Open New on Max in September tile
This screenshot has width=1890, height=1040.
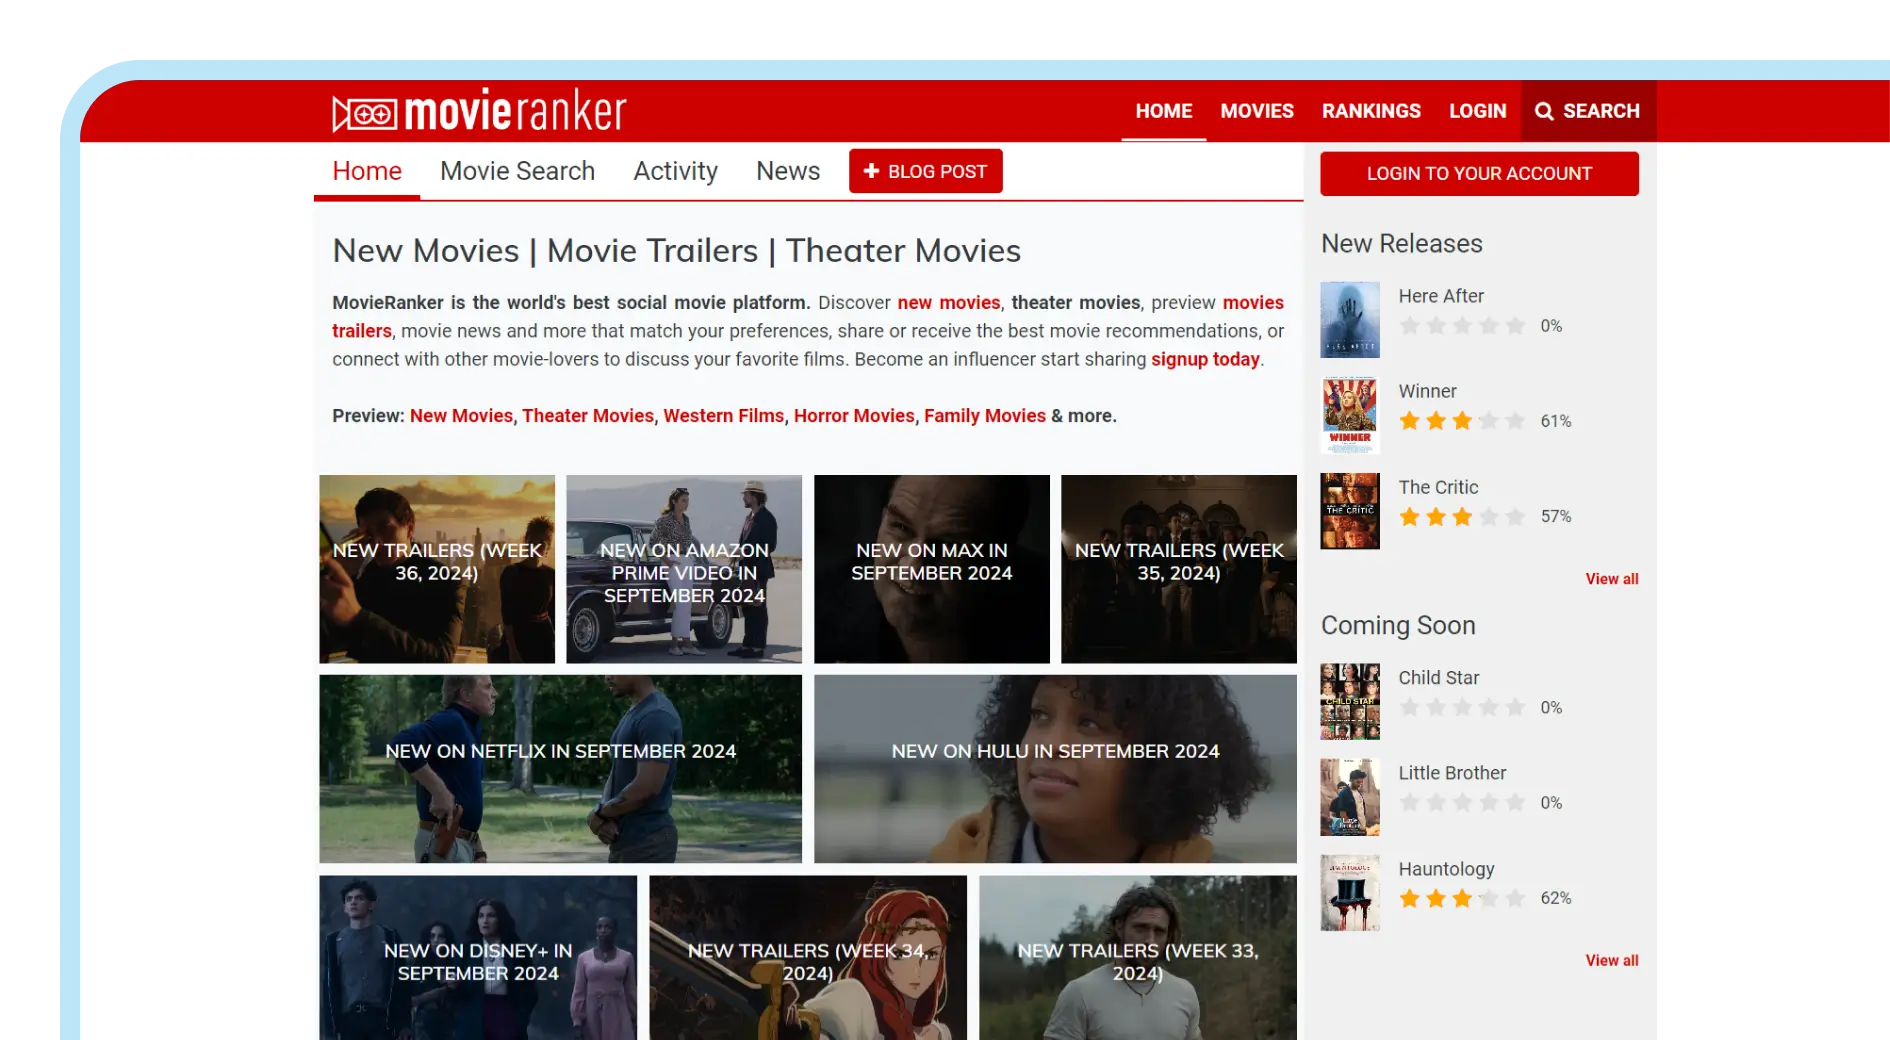click(932, 569)
